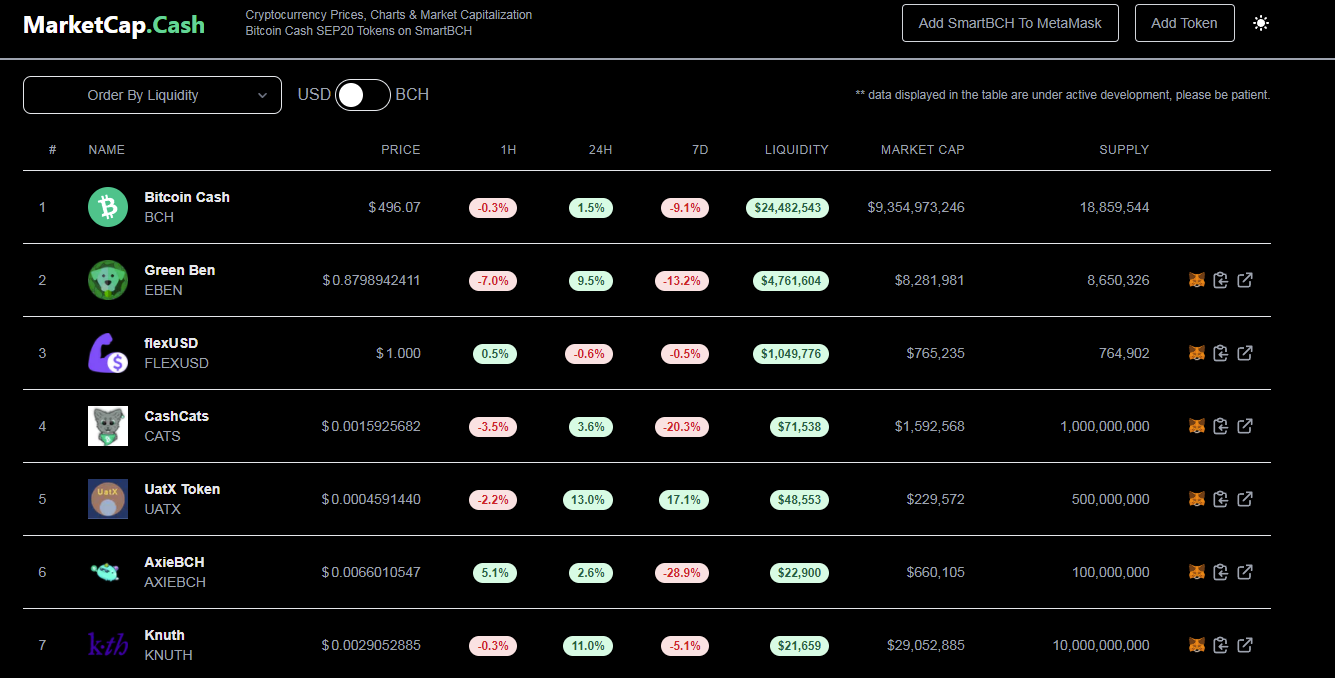Click the external link icon for Green Ben
This screenshot has height=678, width=1335.
[x=1245, y=280]
